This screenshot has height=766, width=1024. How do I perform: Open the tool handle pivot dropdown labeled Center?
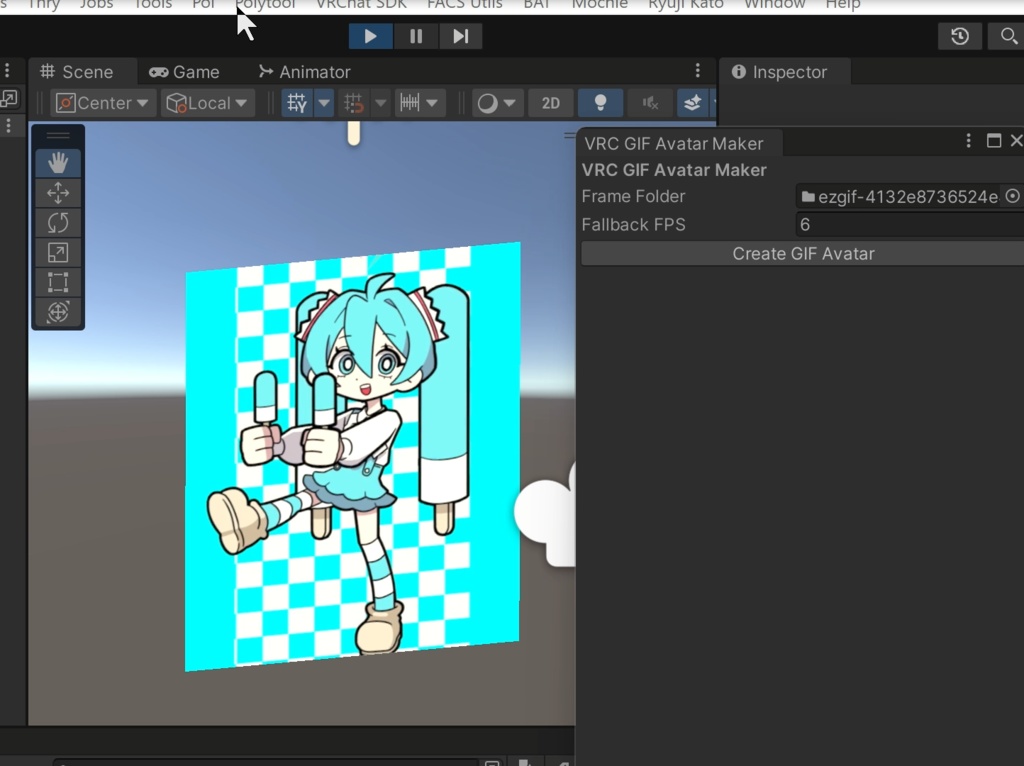(x=101, y=102)
